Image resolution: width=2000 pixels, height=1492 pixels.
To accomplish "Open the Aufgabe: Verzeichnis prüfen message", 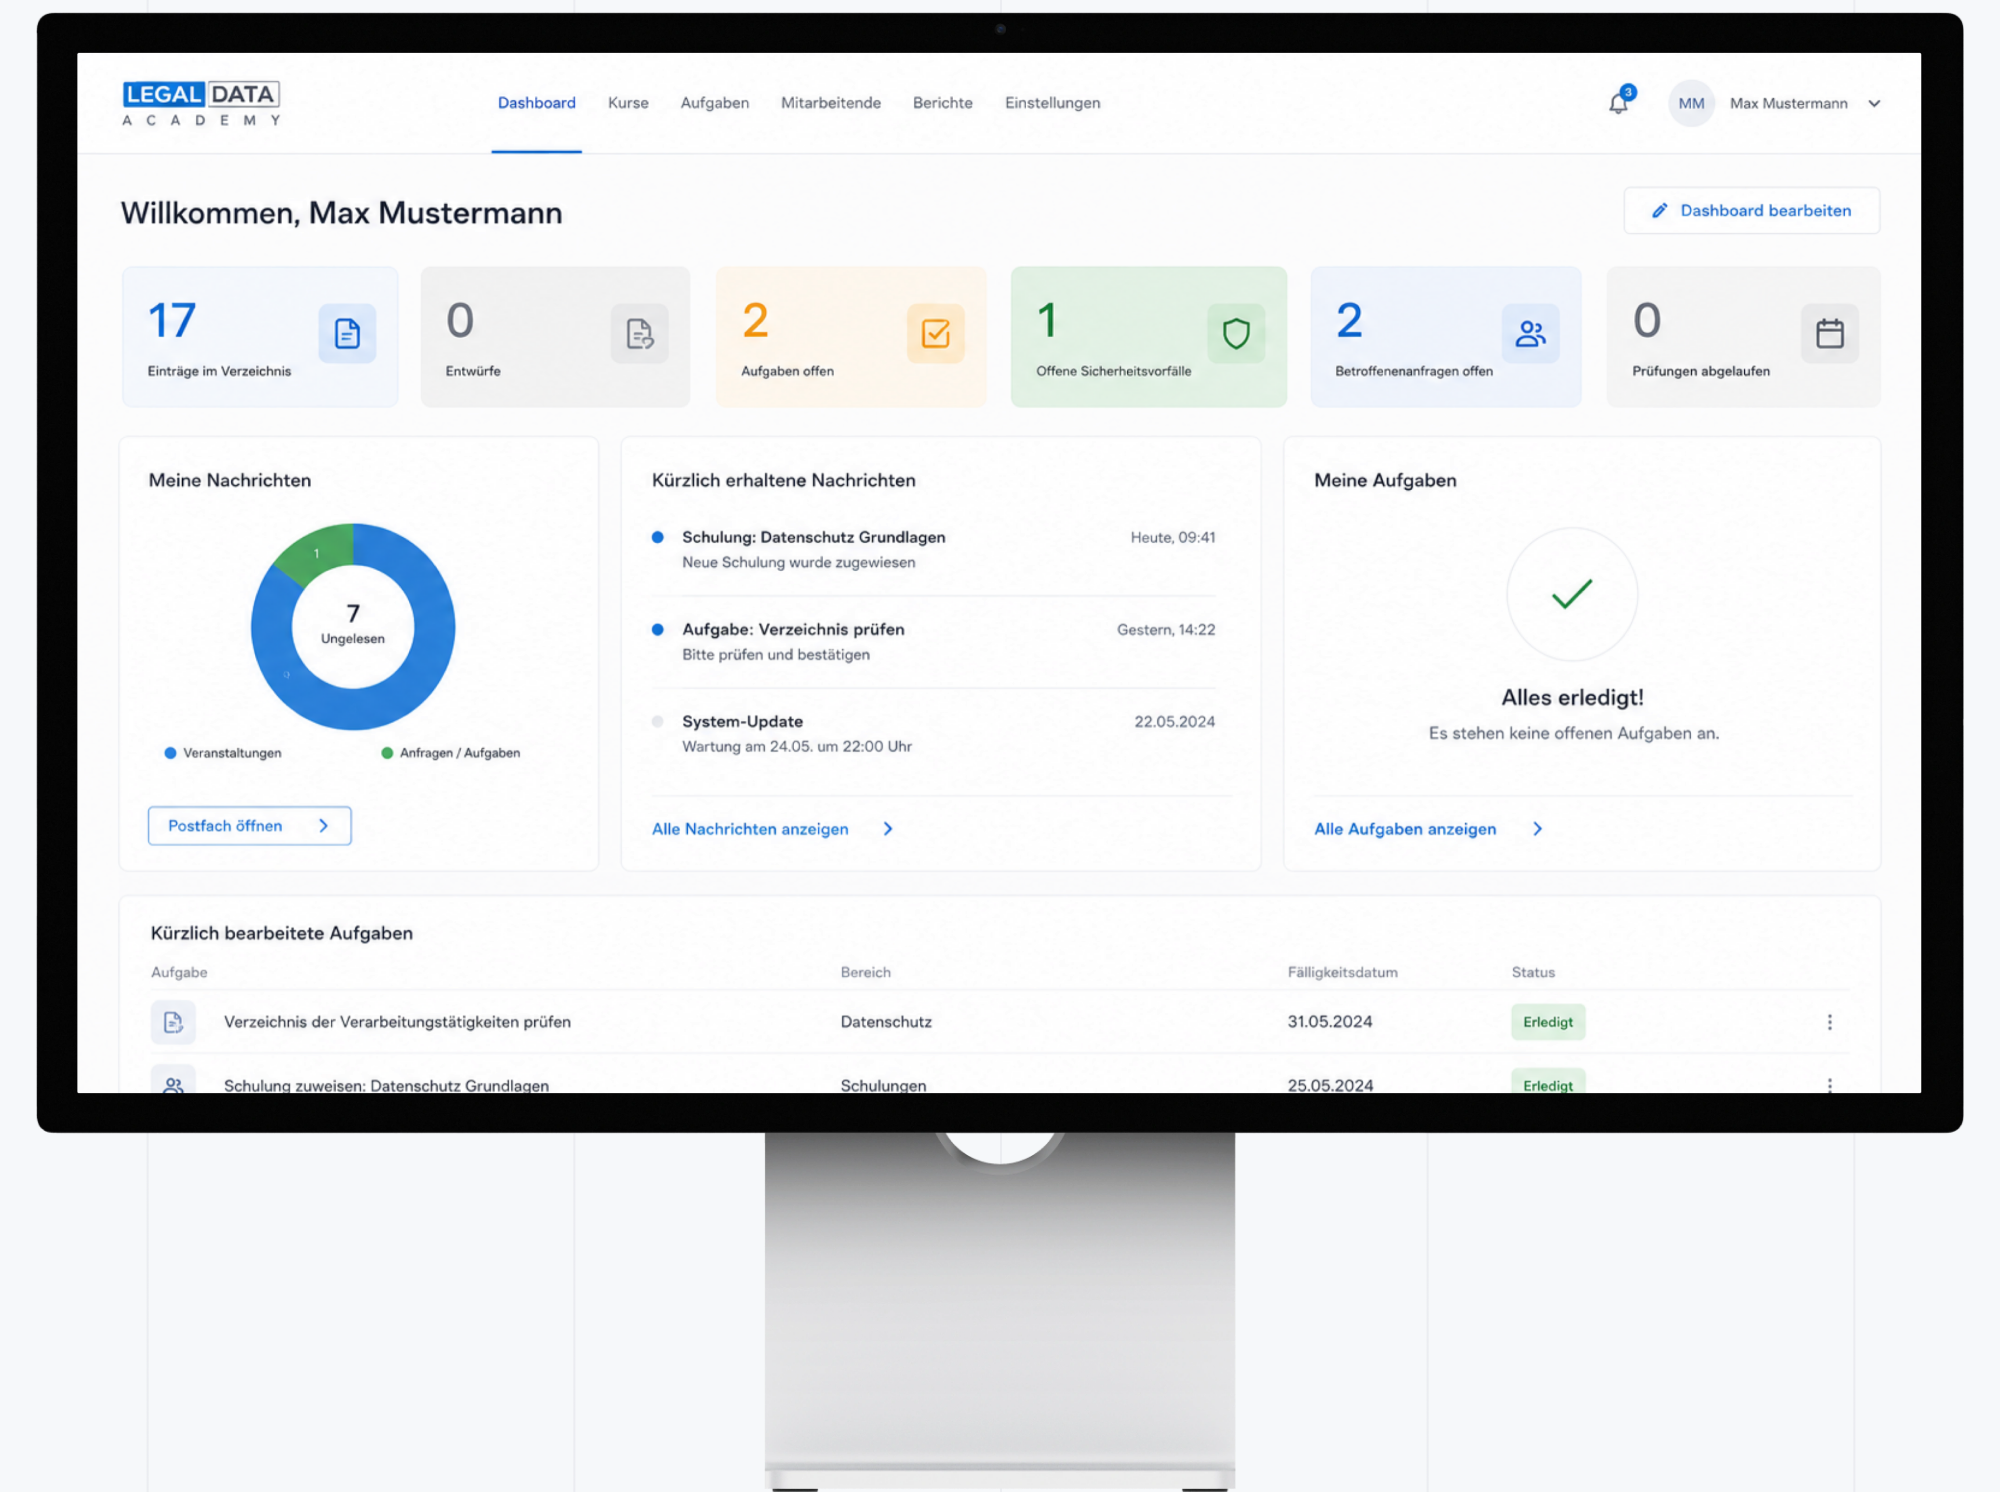I will point(934,642).
